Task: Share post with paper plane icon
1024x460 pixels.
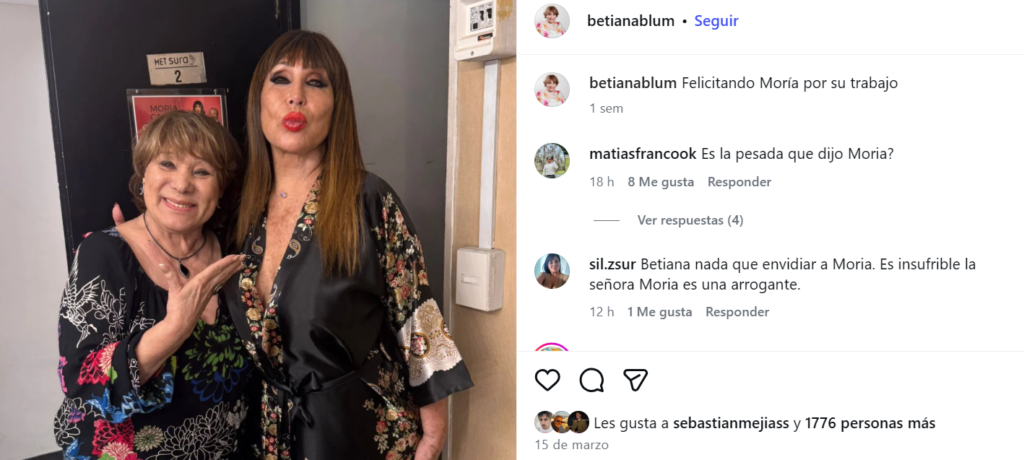Action: pyautogui.click(x=635, y=380)
